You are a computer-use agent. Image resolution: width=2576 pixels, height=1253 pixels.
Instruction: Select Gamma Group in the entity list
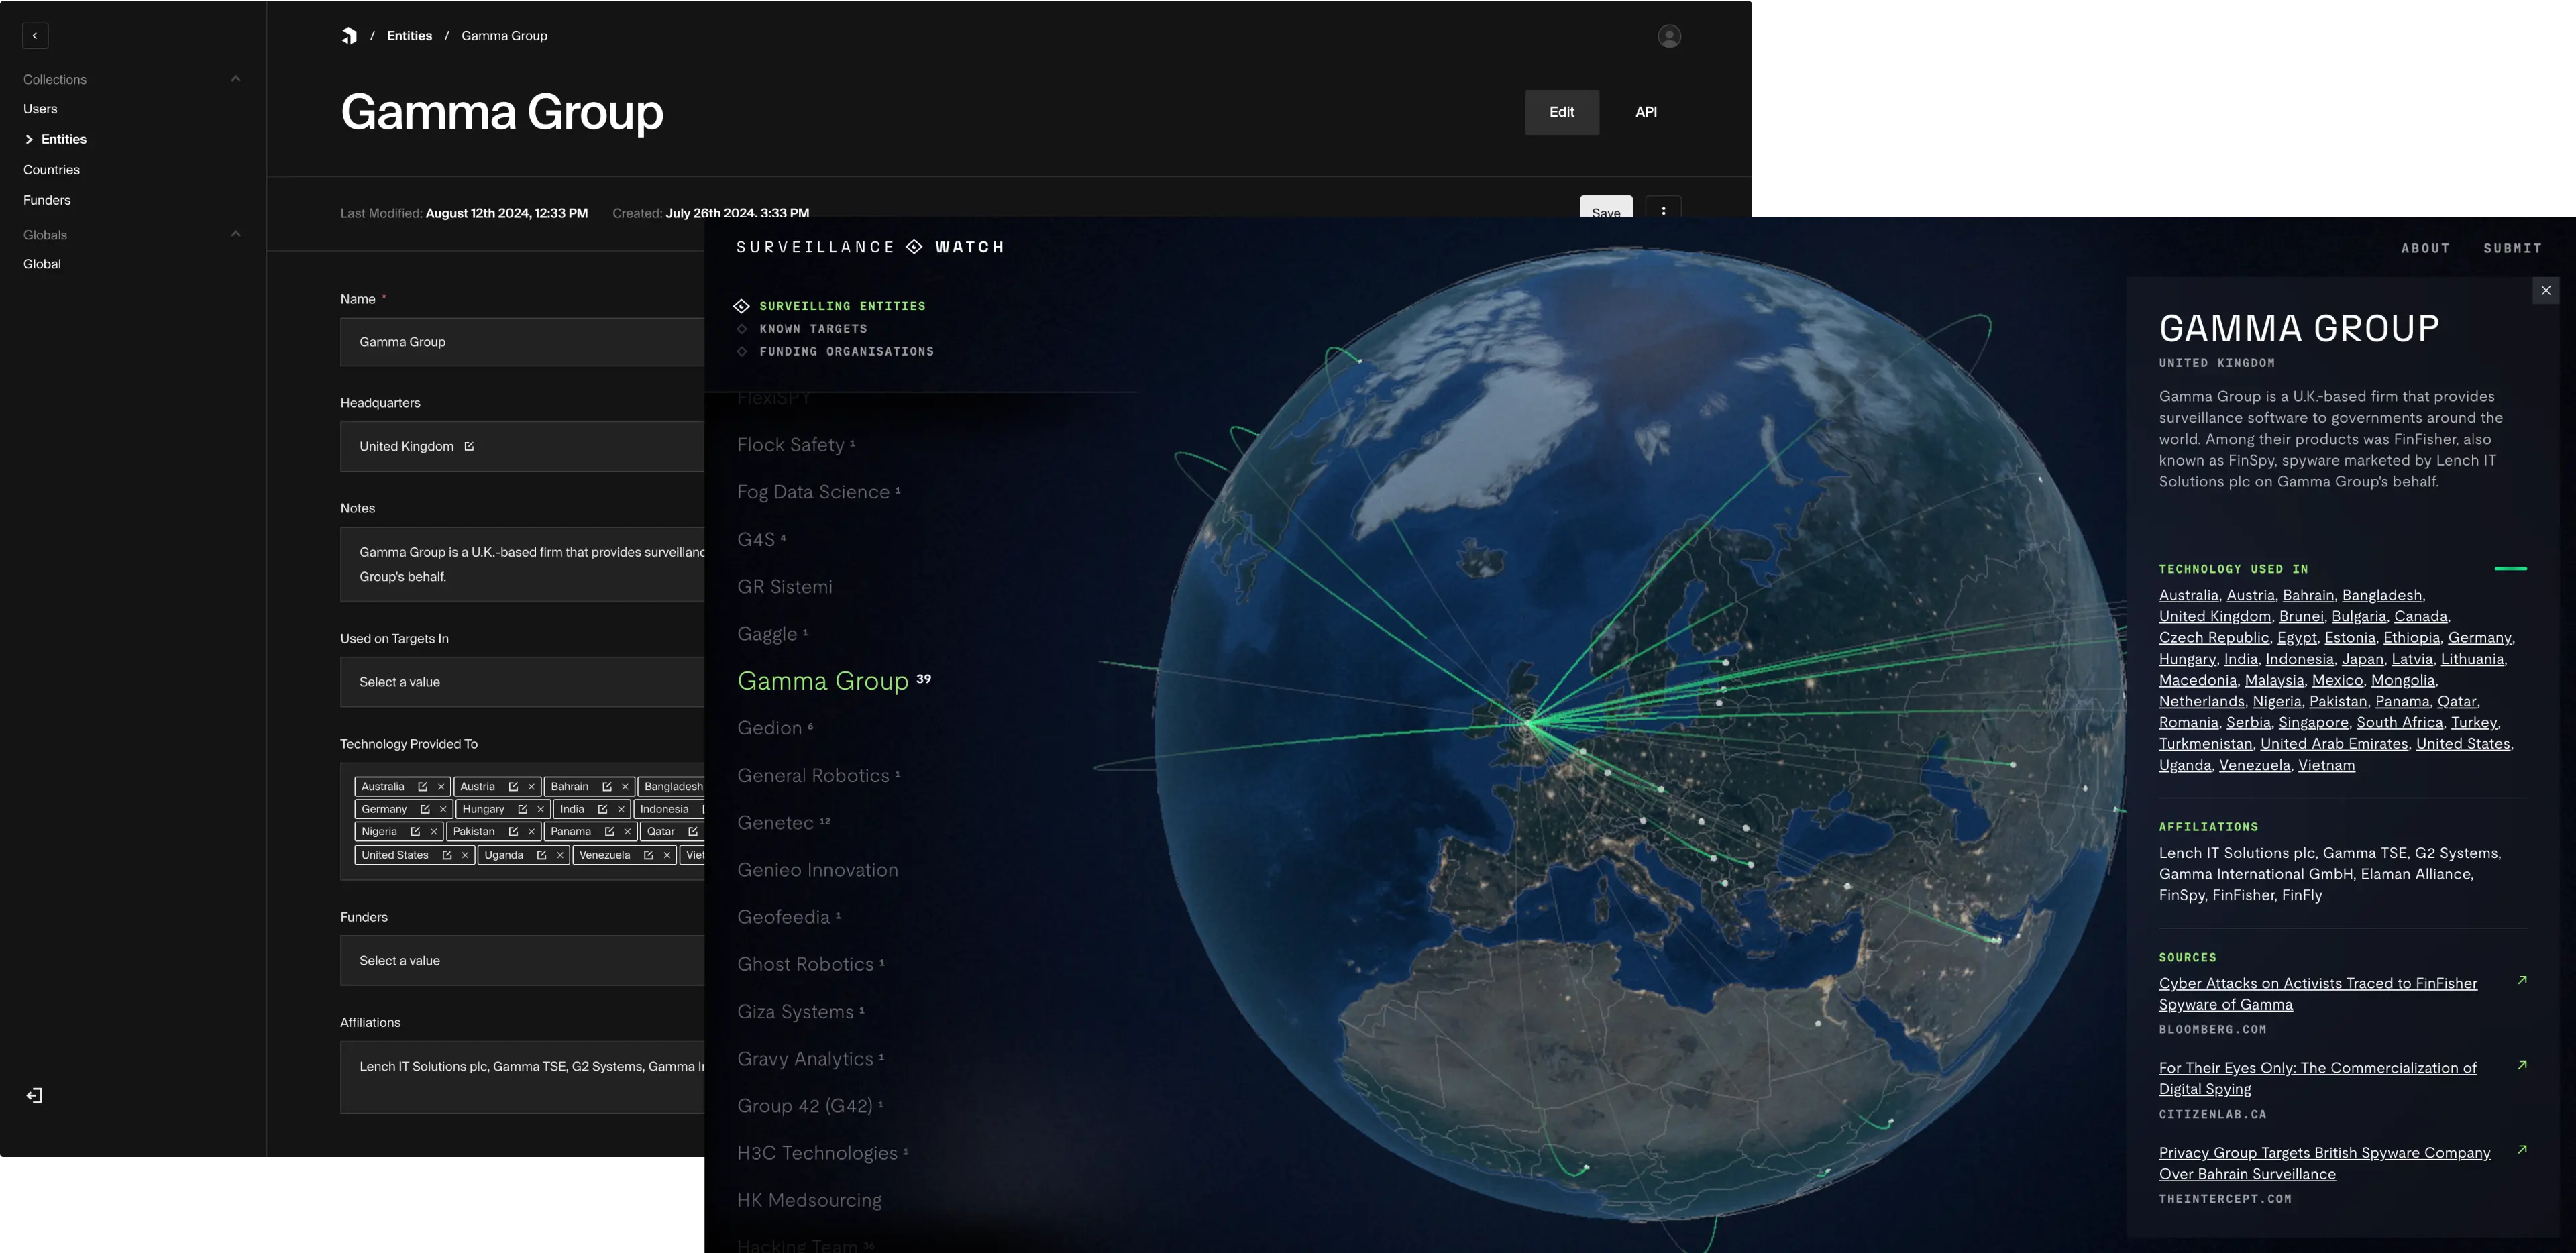[823, 681]
